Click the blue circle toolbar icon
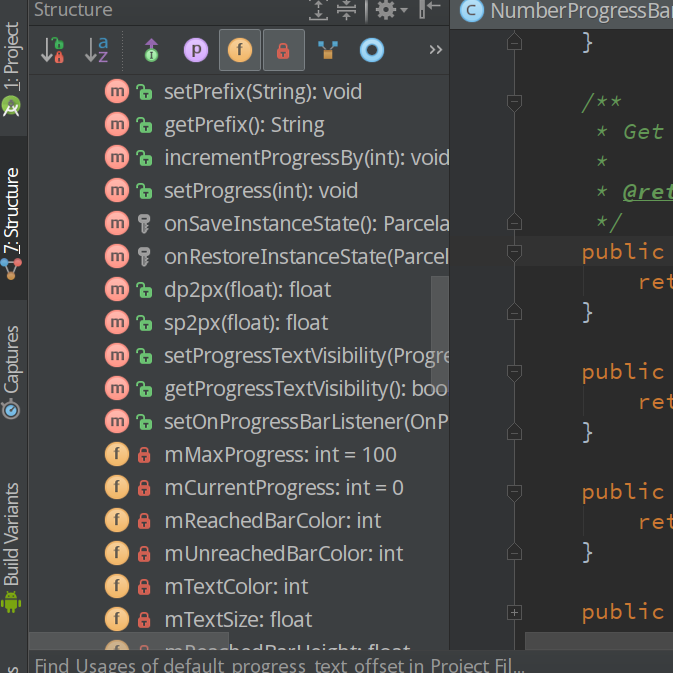 (x=371, y=50)
